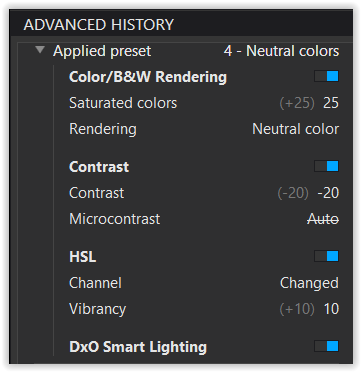Disable the Contrast toggle switch

click(326, 166)
